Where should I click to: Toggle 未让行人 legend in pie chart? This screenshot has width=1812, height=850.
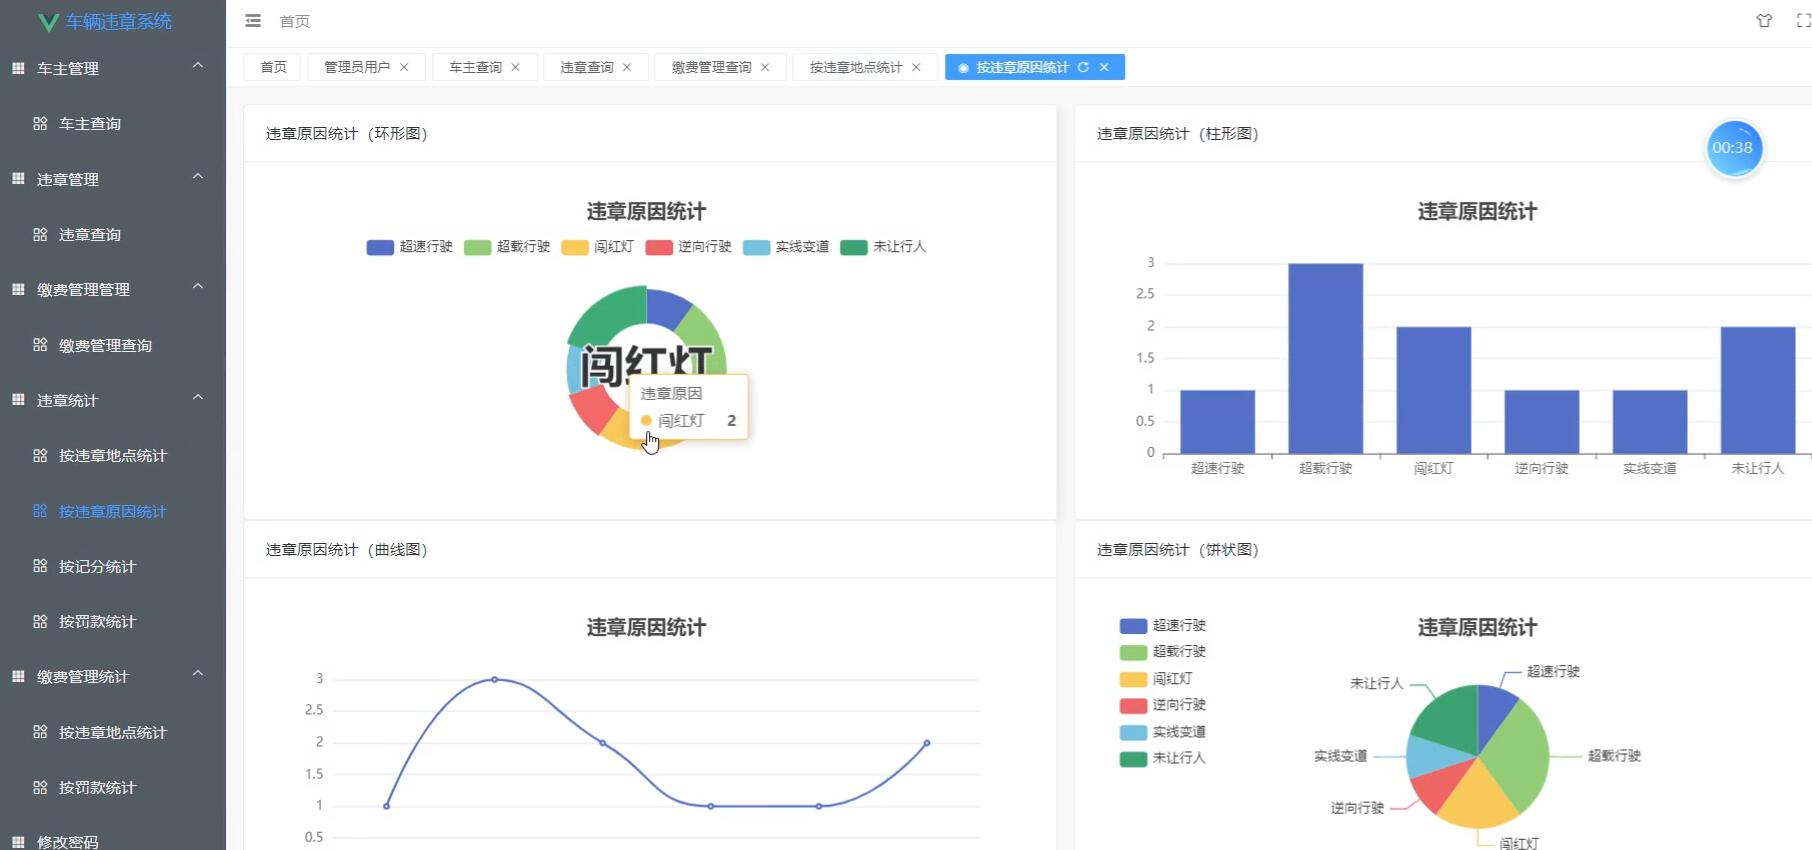[x=1163, y=758]
